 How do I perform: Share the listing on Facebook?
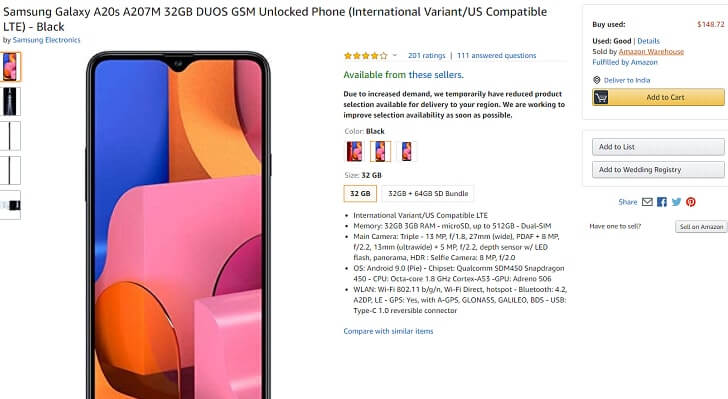coord(662,202)
